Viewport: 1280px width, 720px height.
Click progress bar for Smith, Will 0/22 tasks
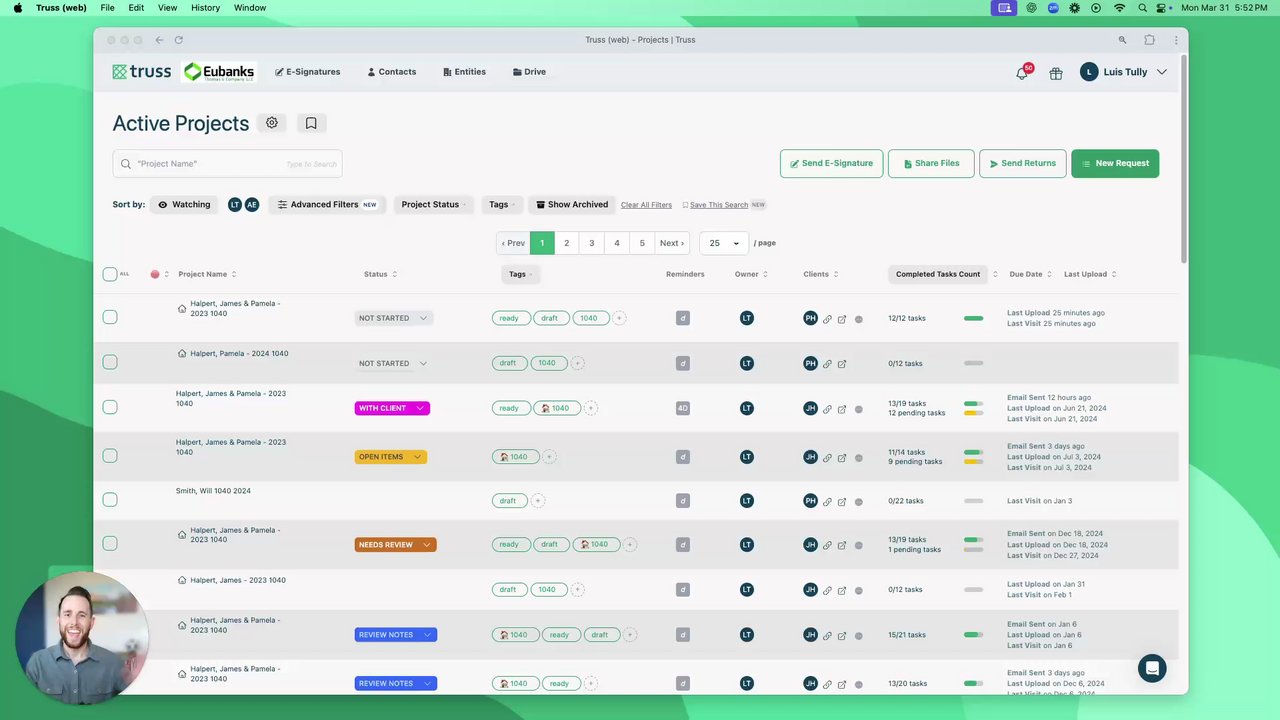pyautogui.click(x=973, y=501)
